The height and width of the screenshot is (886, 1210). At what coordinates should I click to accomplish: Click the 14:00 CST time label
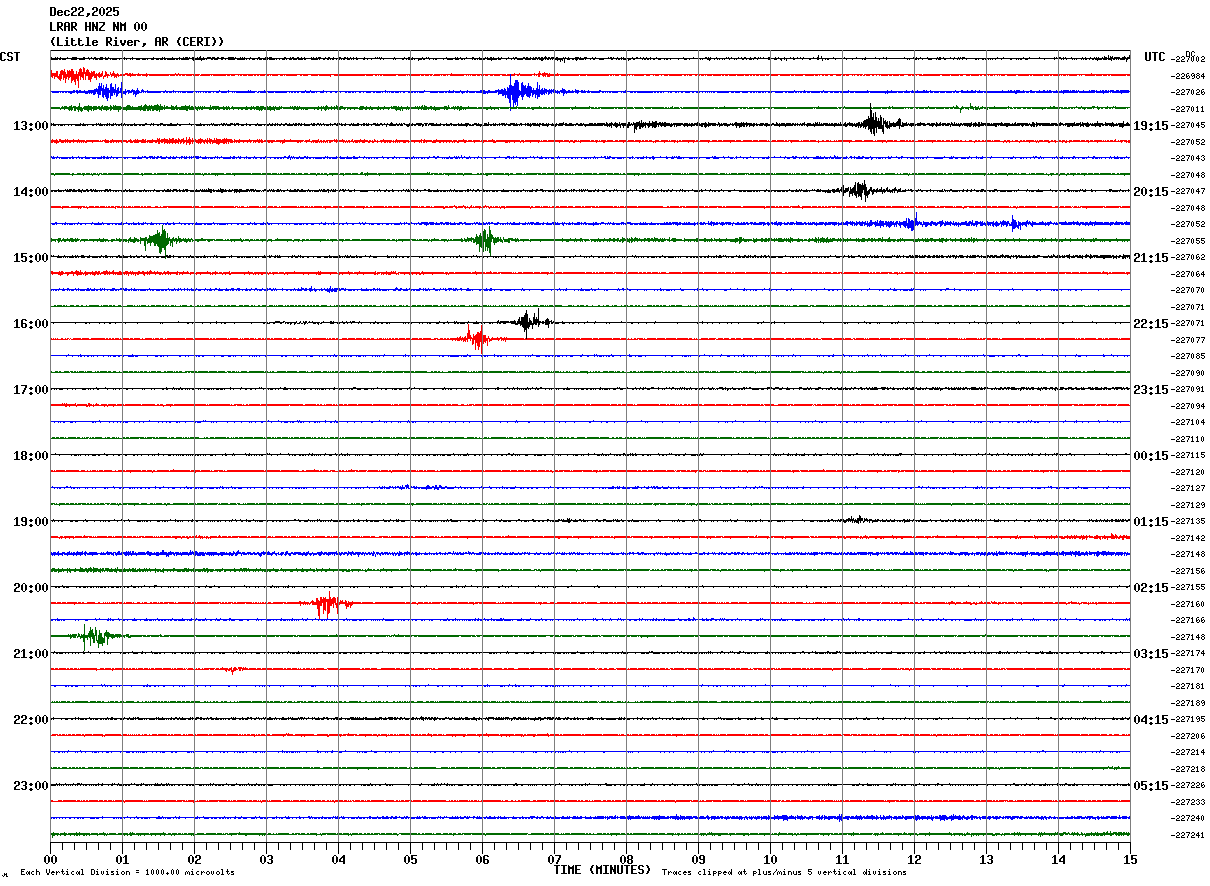pyautogui.click(x=30, y=192)
